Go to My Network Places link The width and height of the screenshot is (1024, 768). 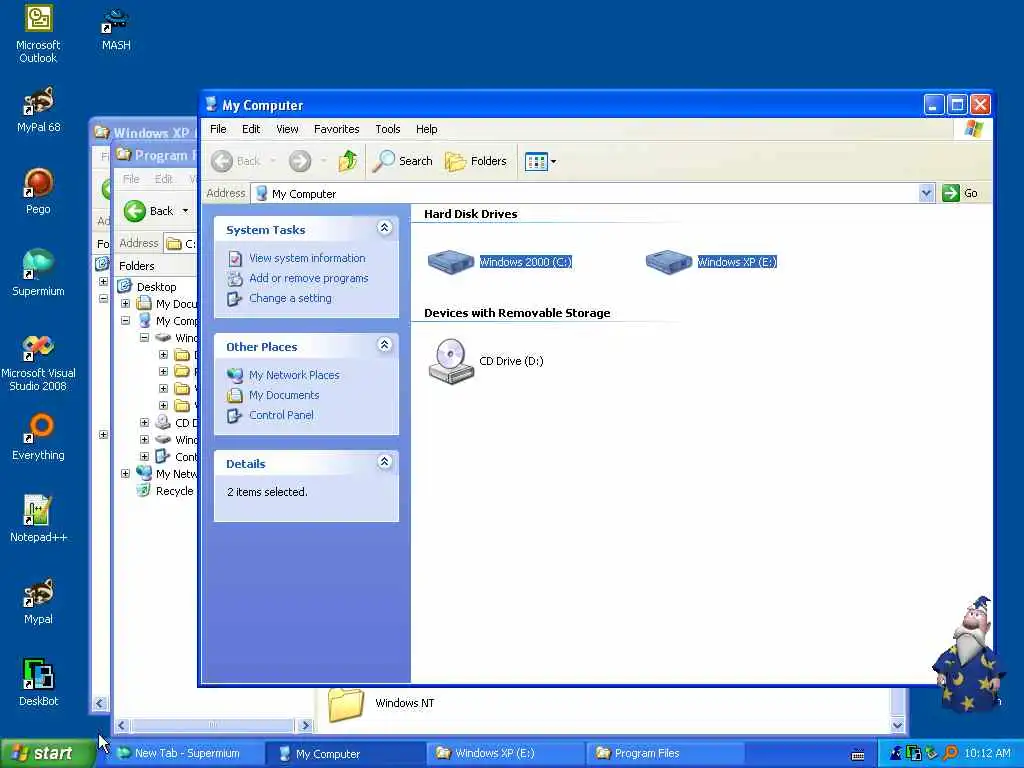pyautogui.click(x=294, y=375)
